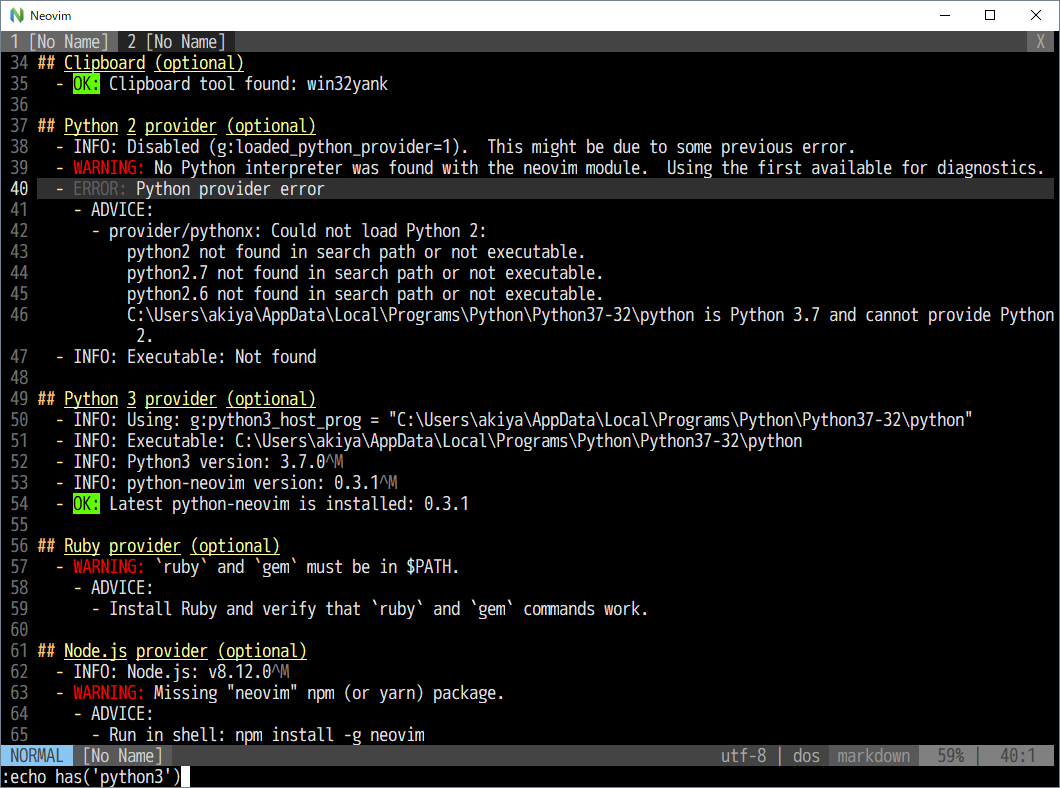Image resolution: width=1060 pixels, height=788 pixels.
Task: Click the Neovim logo icon in title bar
Action: tap(16, 15)
